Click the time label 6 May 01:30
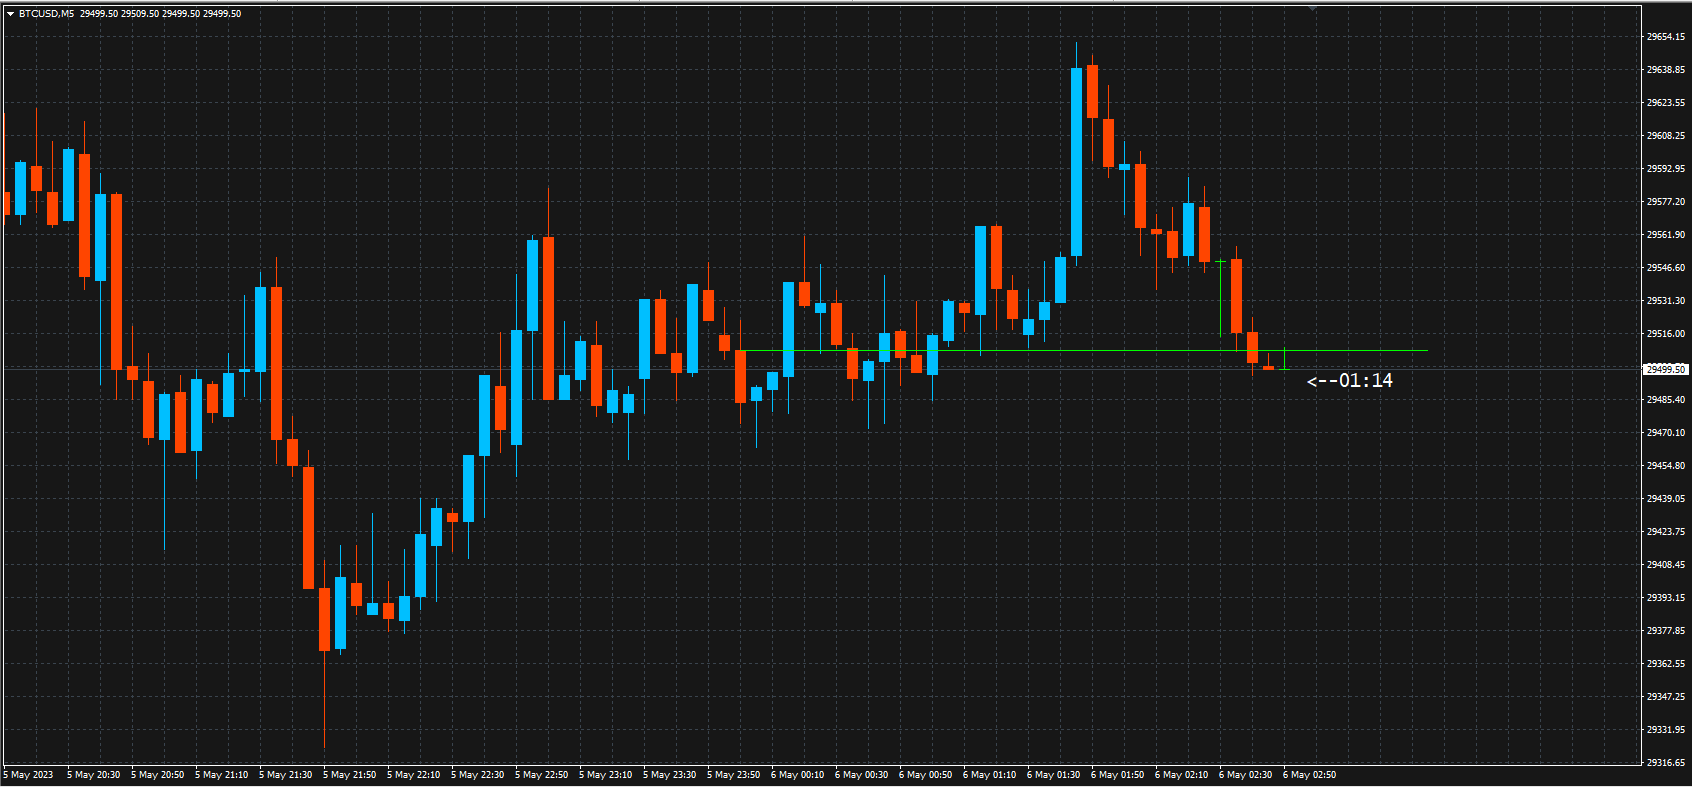The image size is (1692, 787). [x=1054, y=775]
